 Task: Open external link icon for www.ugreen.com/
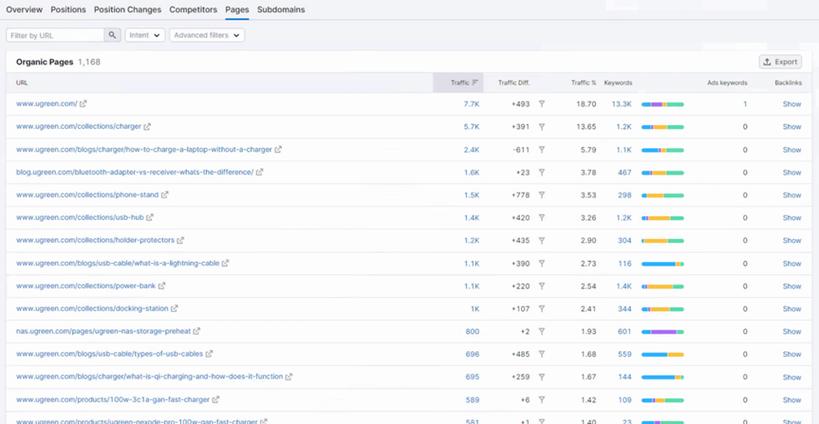tap(84, 104)
